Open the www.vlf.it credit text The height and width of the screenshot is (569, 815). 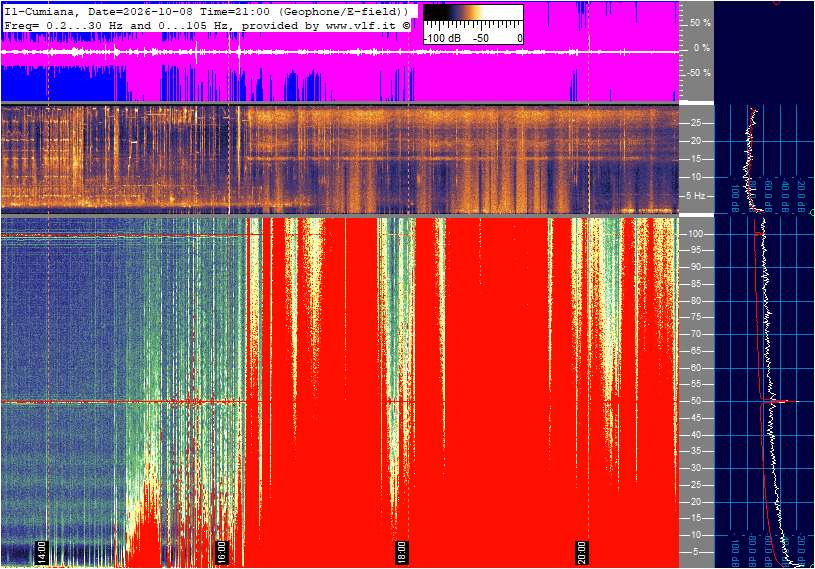coord(361,25)
